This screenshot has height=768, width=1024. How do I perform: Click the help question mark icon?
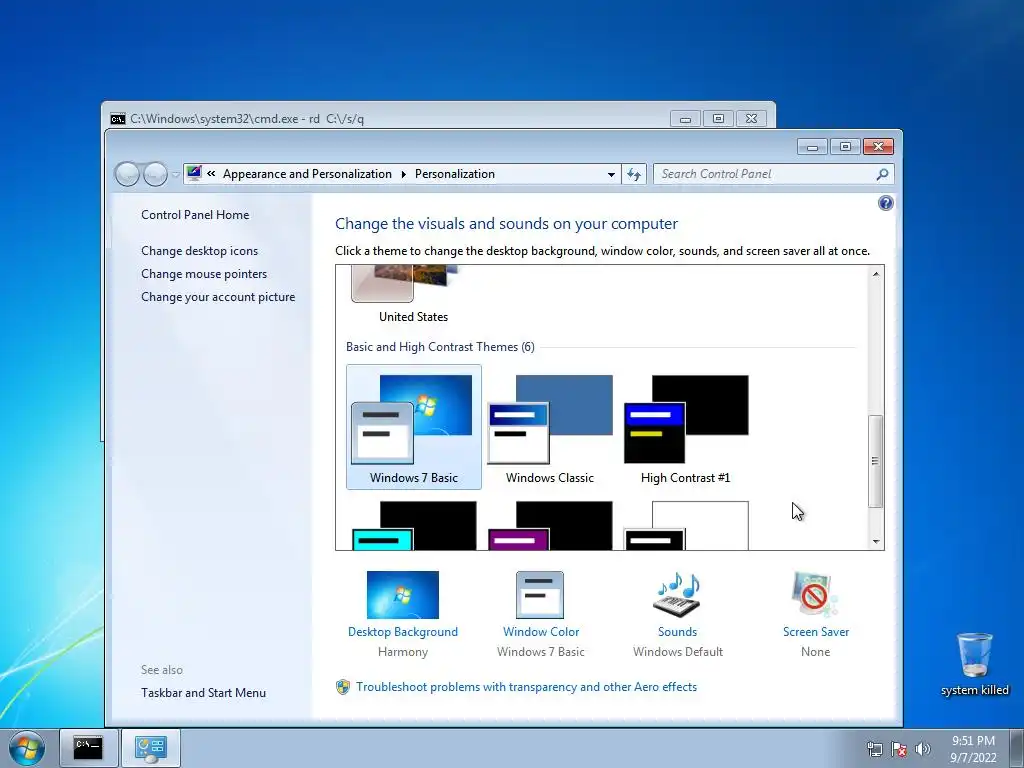point(886,203)
